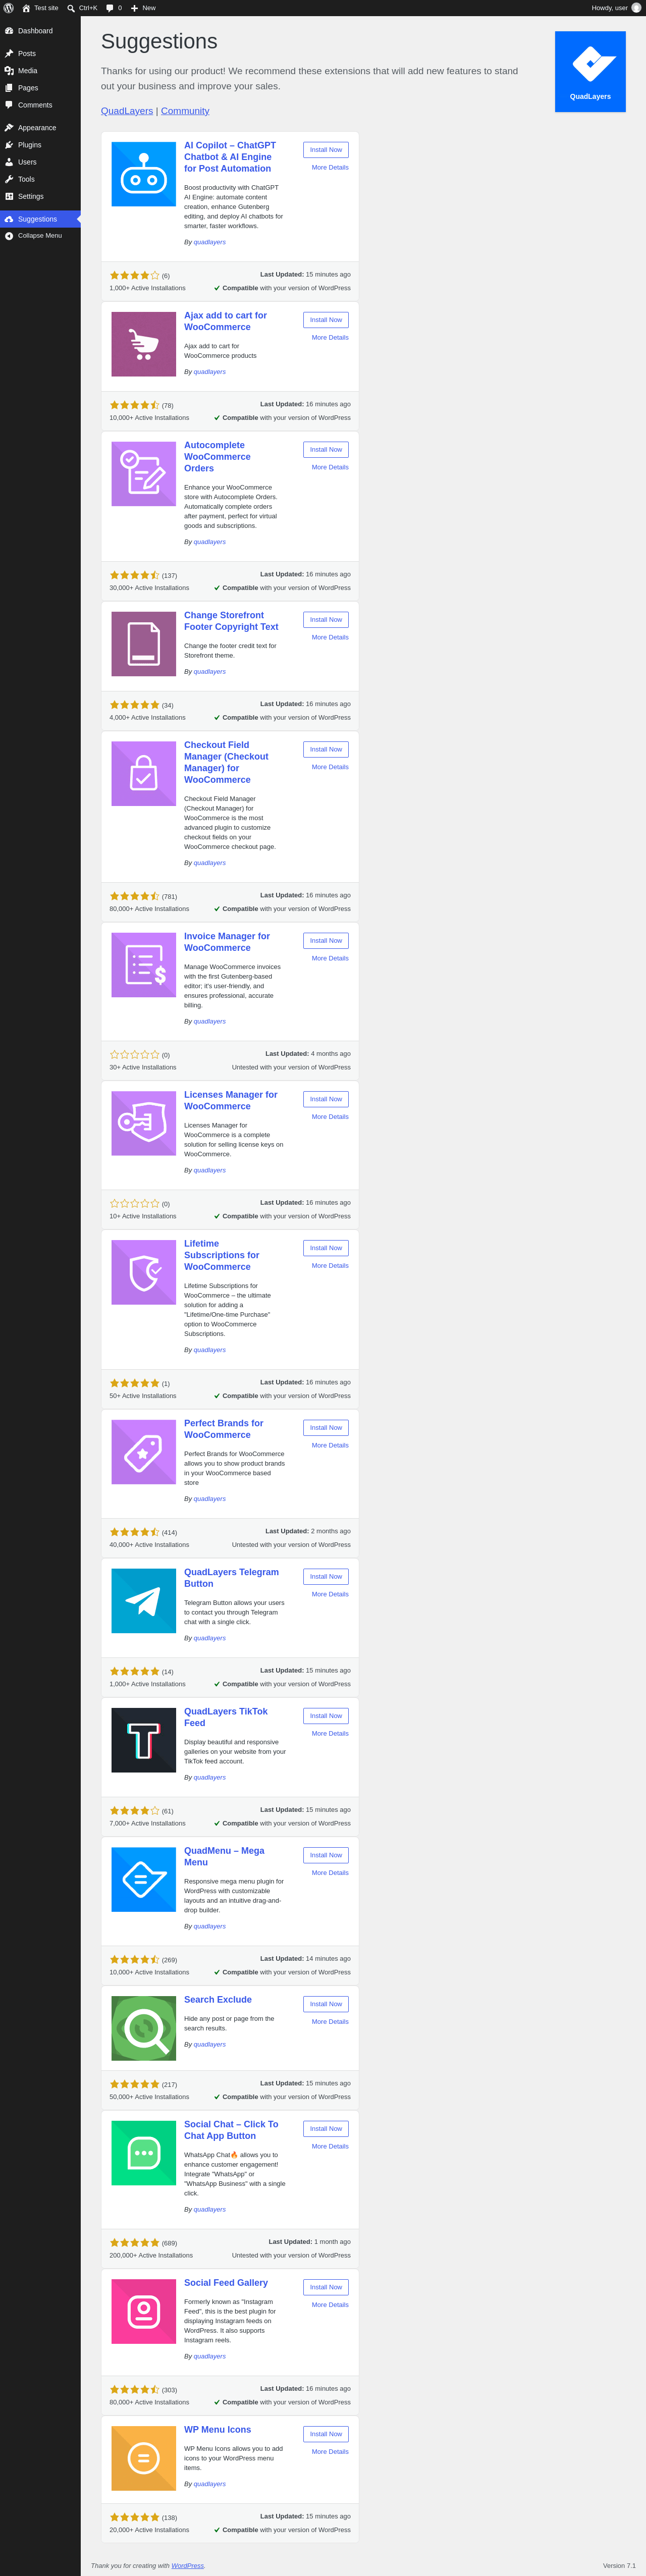The width and height of the screenshot is (646, 2576).
Task: Follow the WordPress link in the footer
Action: click(x=187, y=2566)
